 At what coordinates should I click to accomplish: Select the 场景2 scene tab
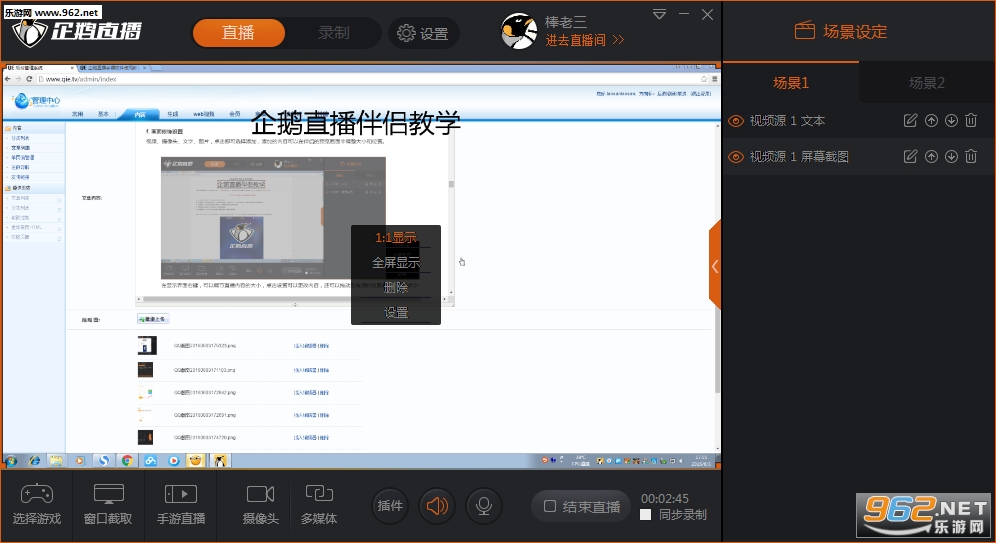pyautogui.click(x=927, y=83)
